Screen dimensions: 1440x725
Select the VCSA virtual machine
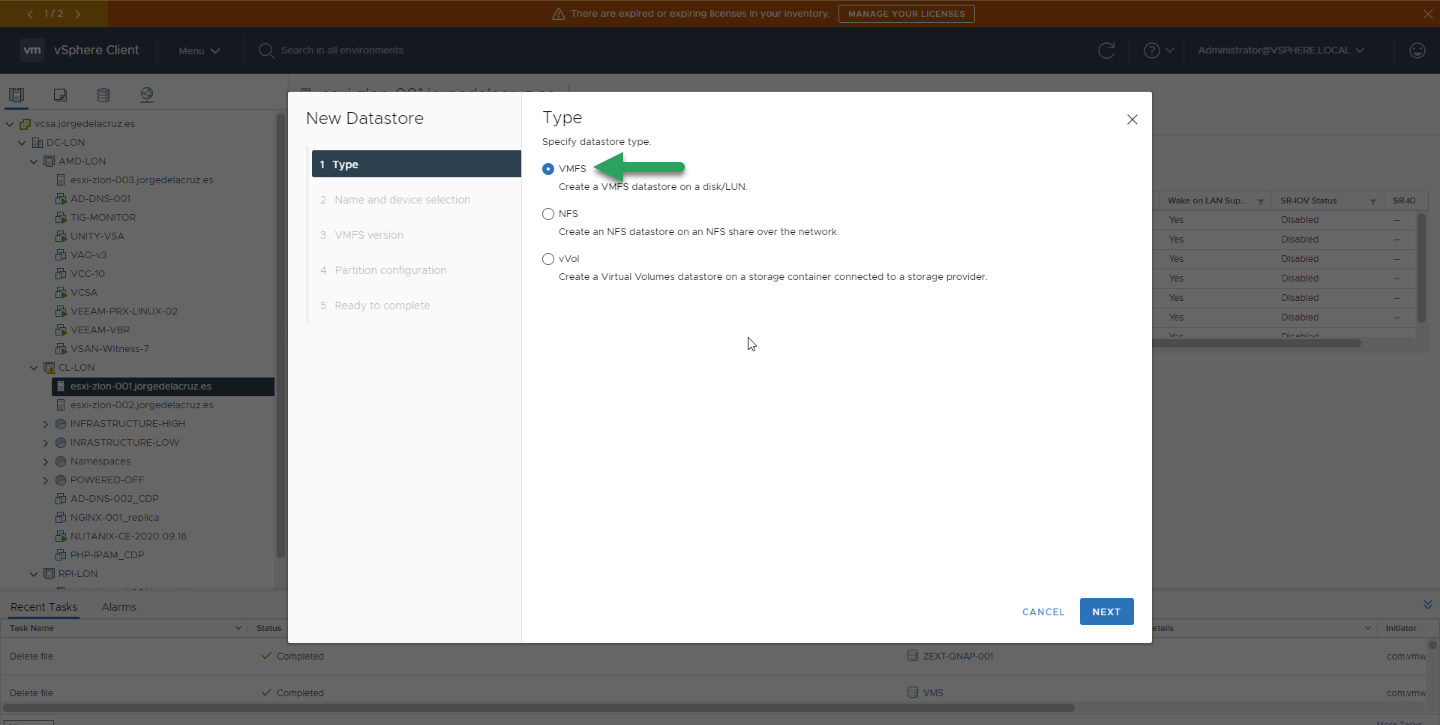(84, 293)
